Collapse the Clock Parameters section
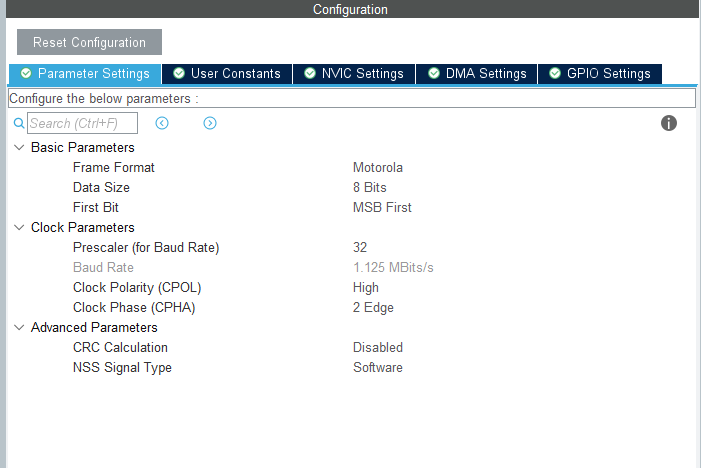Screen dimensions: 701x468 click(19, 227)
